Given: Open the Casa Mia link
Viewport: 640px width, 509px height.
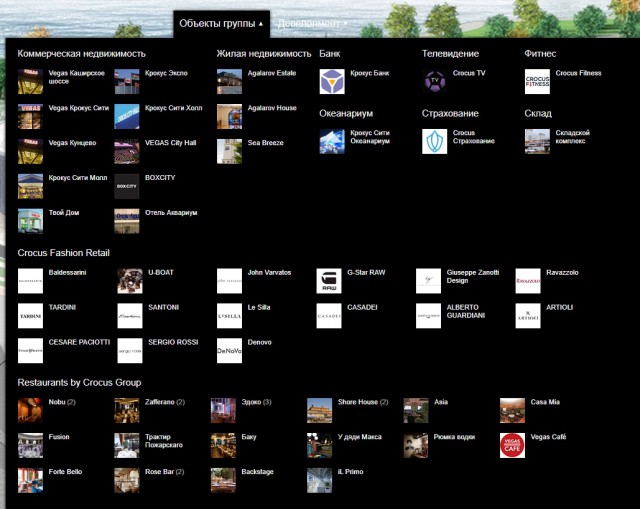Looking at the screenshot, I should [x=545, y=402].
